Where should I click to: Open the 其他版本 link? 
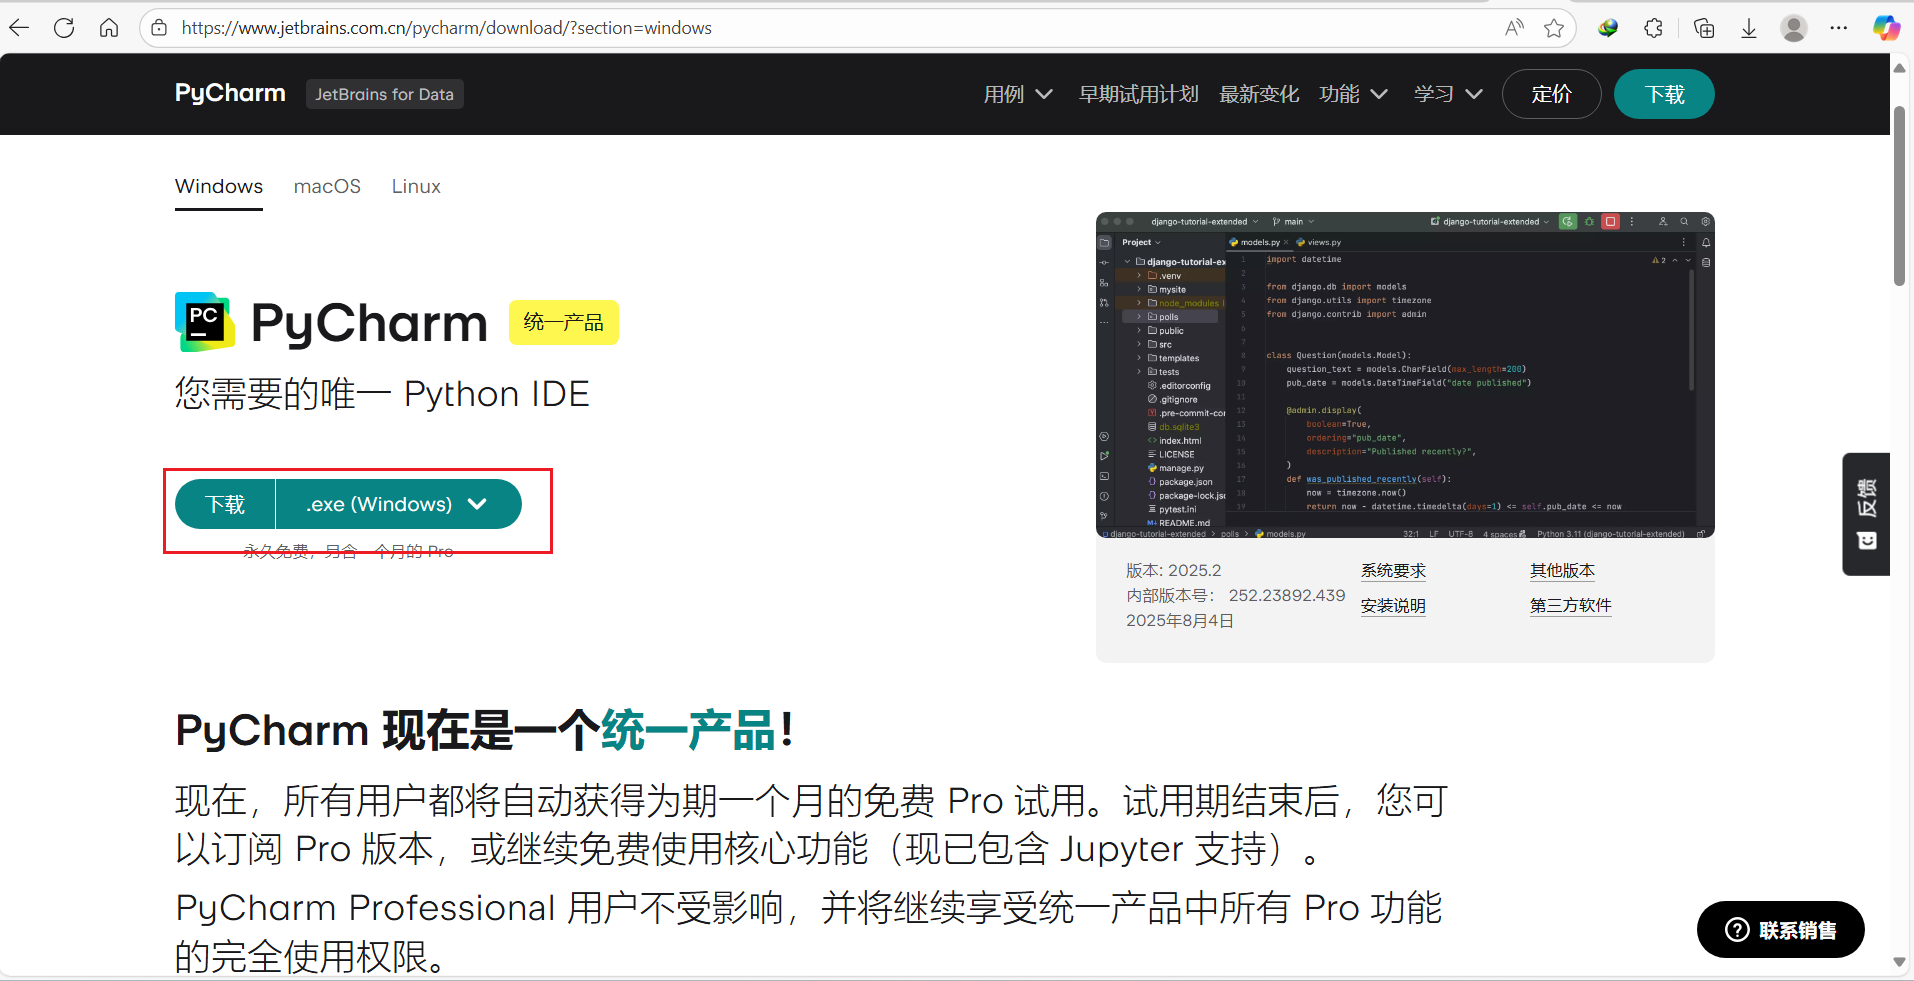click(1562, 571)
